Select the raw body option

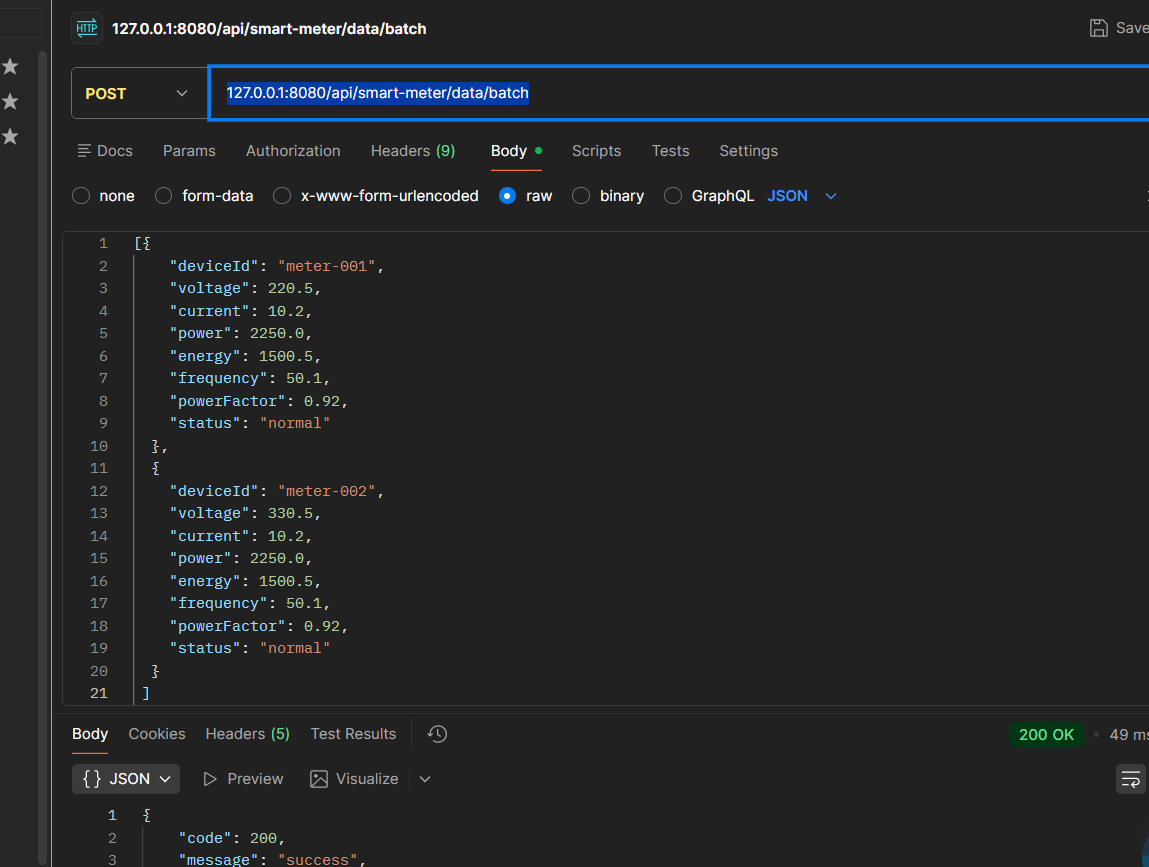click(x=507, y=196)
